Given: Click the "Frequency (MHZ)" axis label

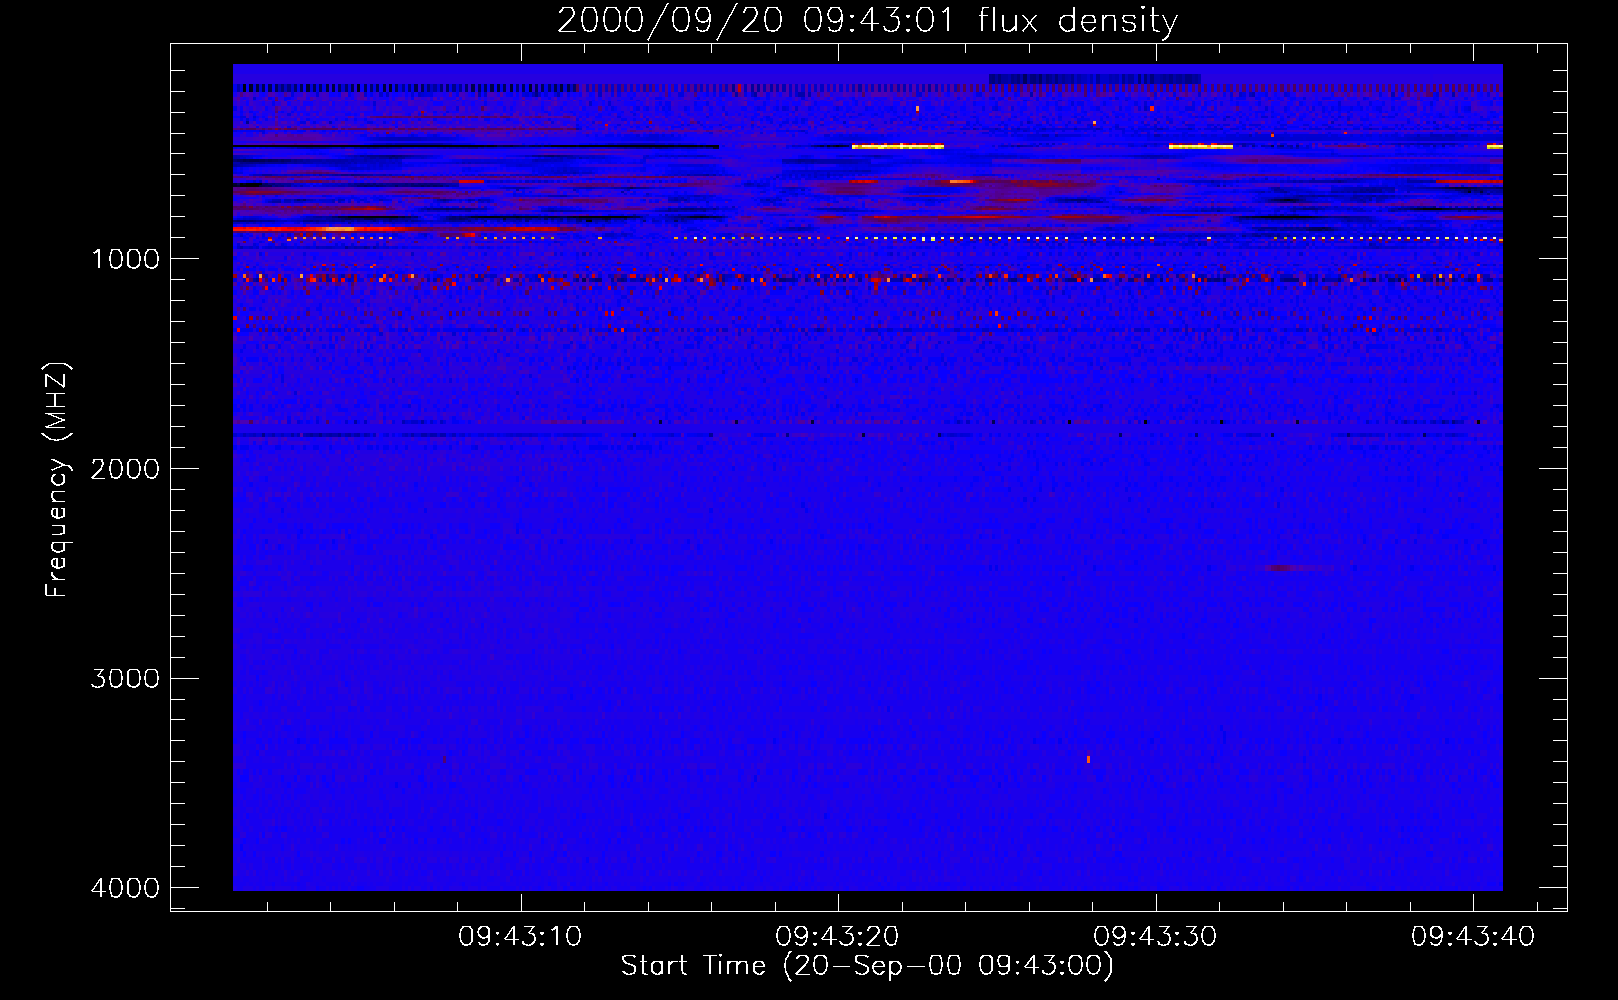Looking at the screenshot, I should (57, 480).
